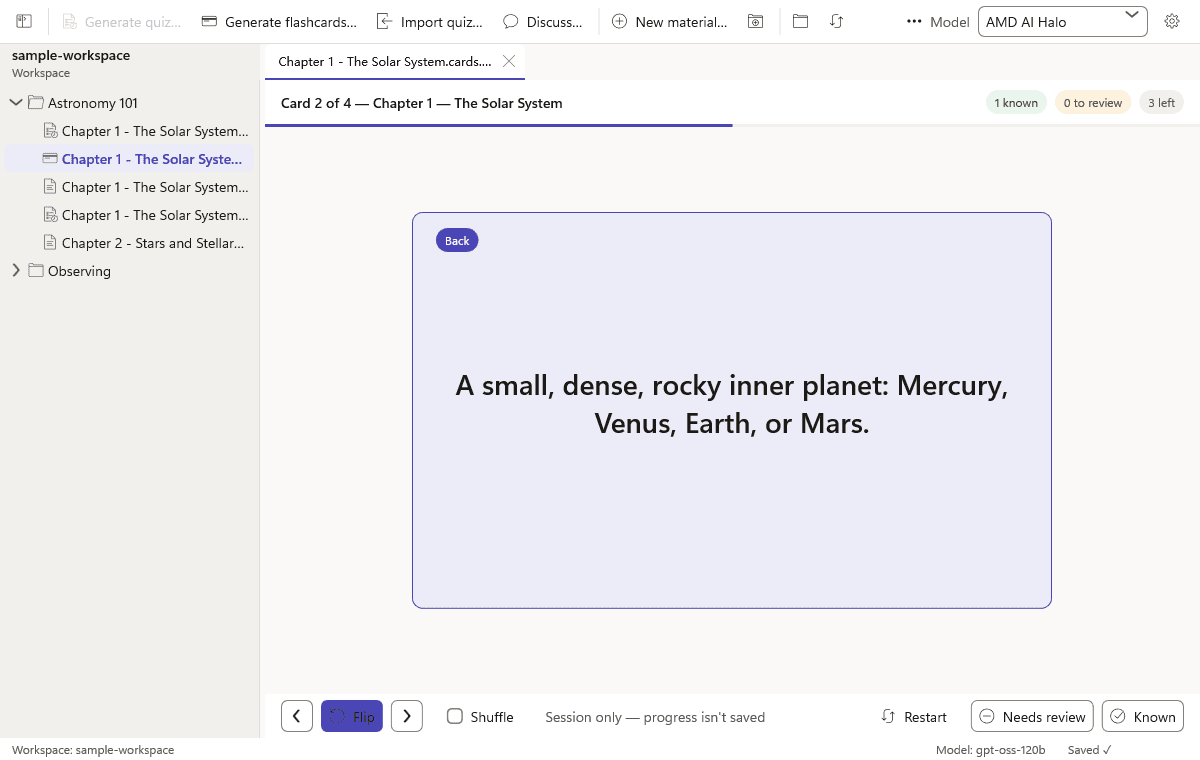Image resolution: width=1200 pixels, height=760 pixels.
Task: Flip the flashcard
Action: 352,717
